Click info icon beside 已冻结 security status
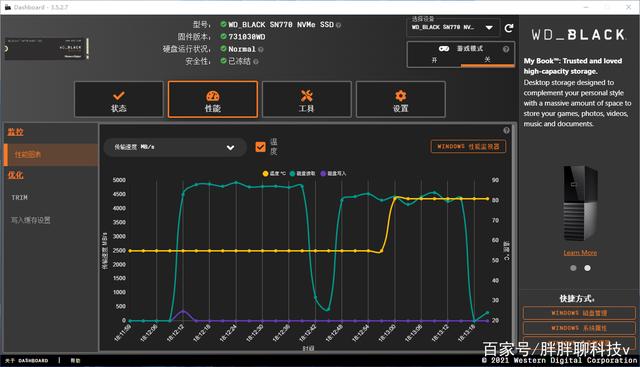The image size is (640, 367). (256, 62)
